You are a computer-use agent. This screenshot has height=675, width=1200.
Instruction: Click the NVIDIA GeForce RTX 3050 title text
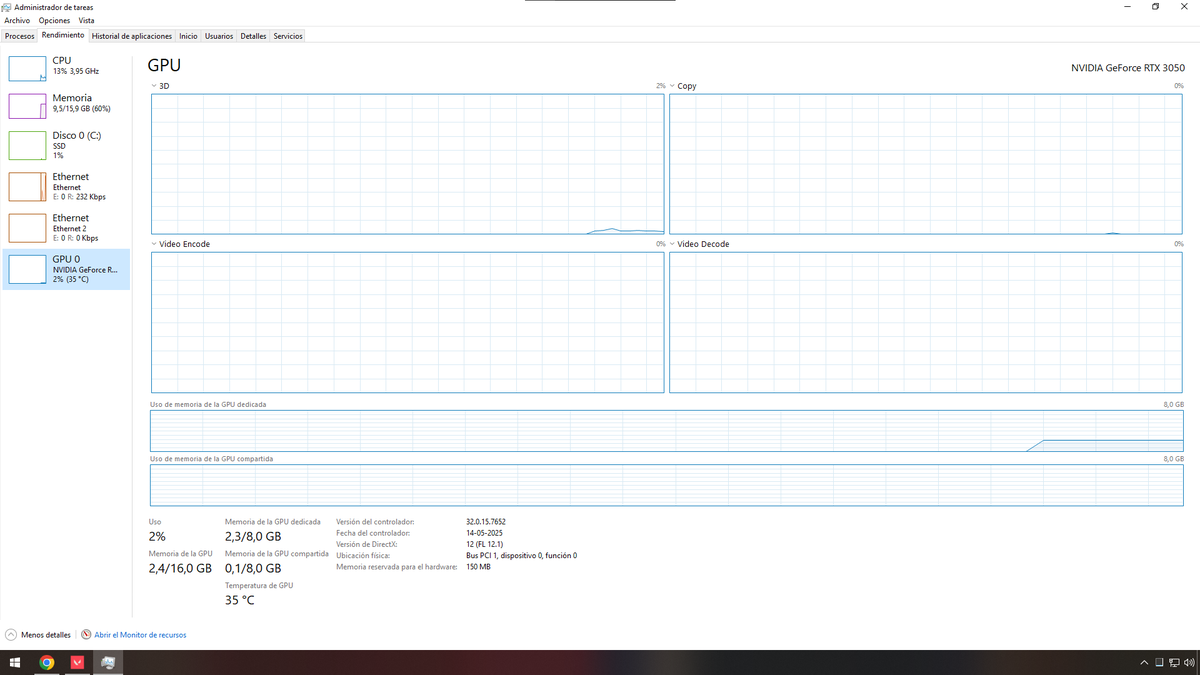tap(1128, 68)
